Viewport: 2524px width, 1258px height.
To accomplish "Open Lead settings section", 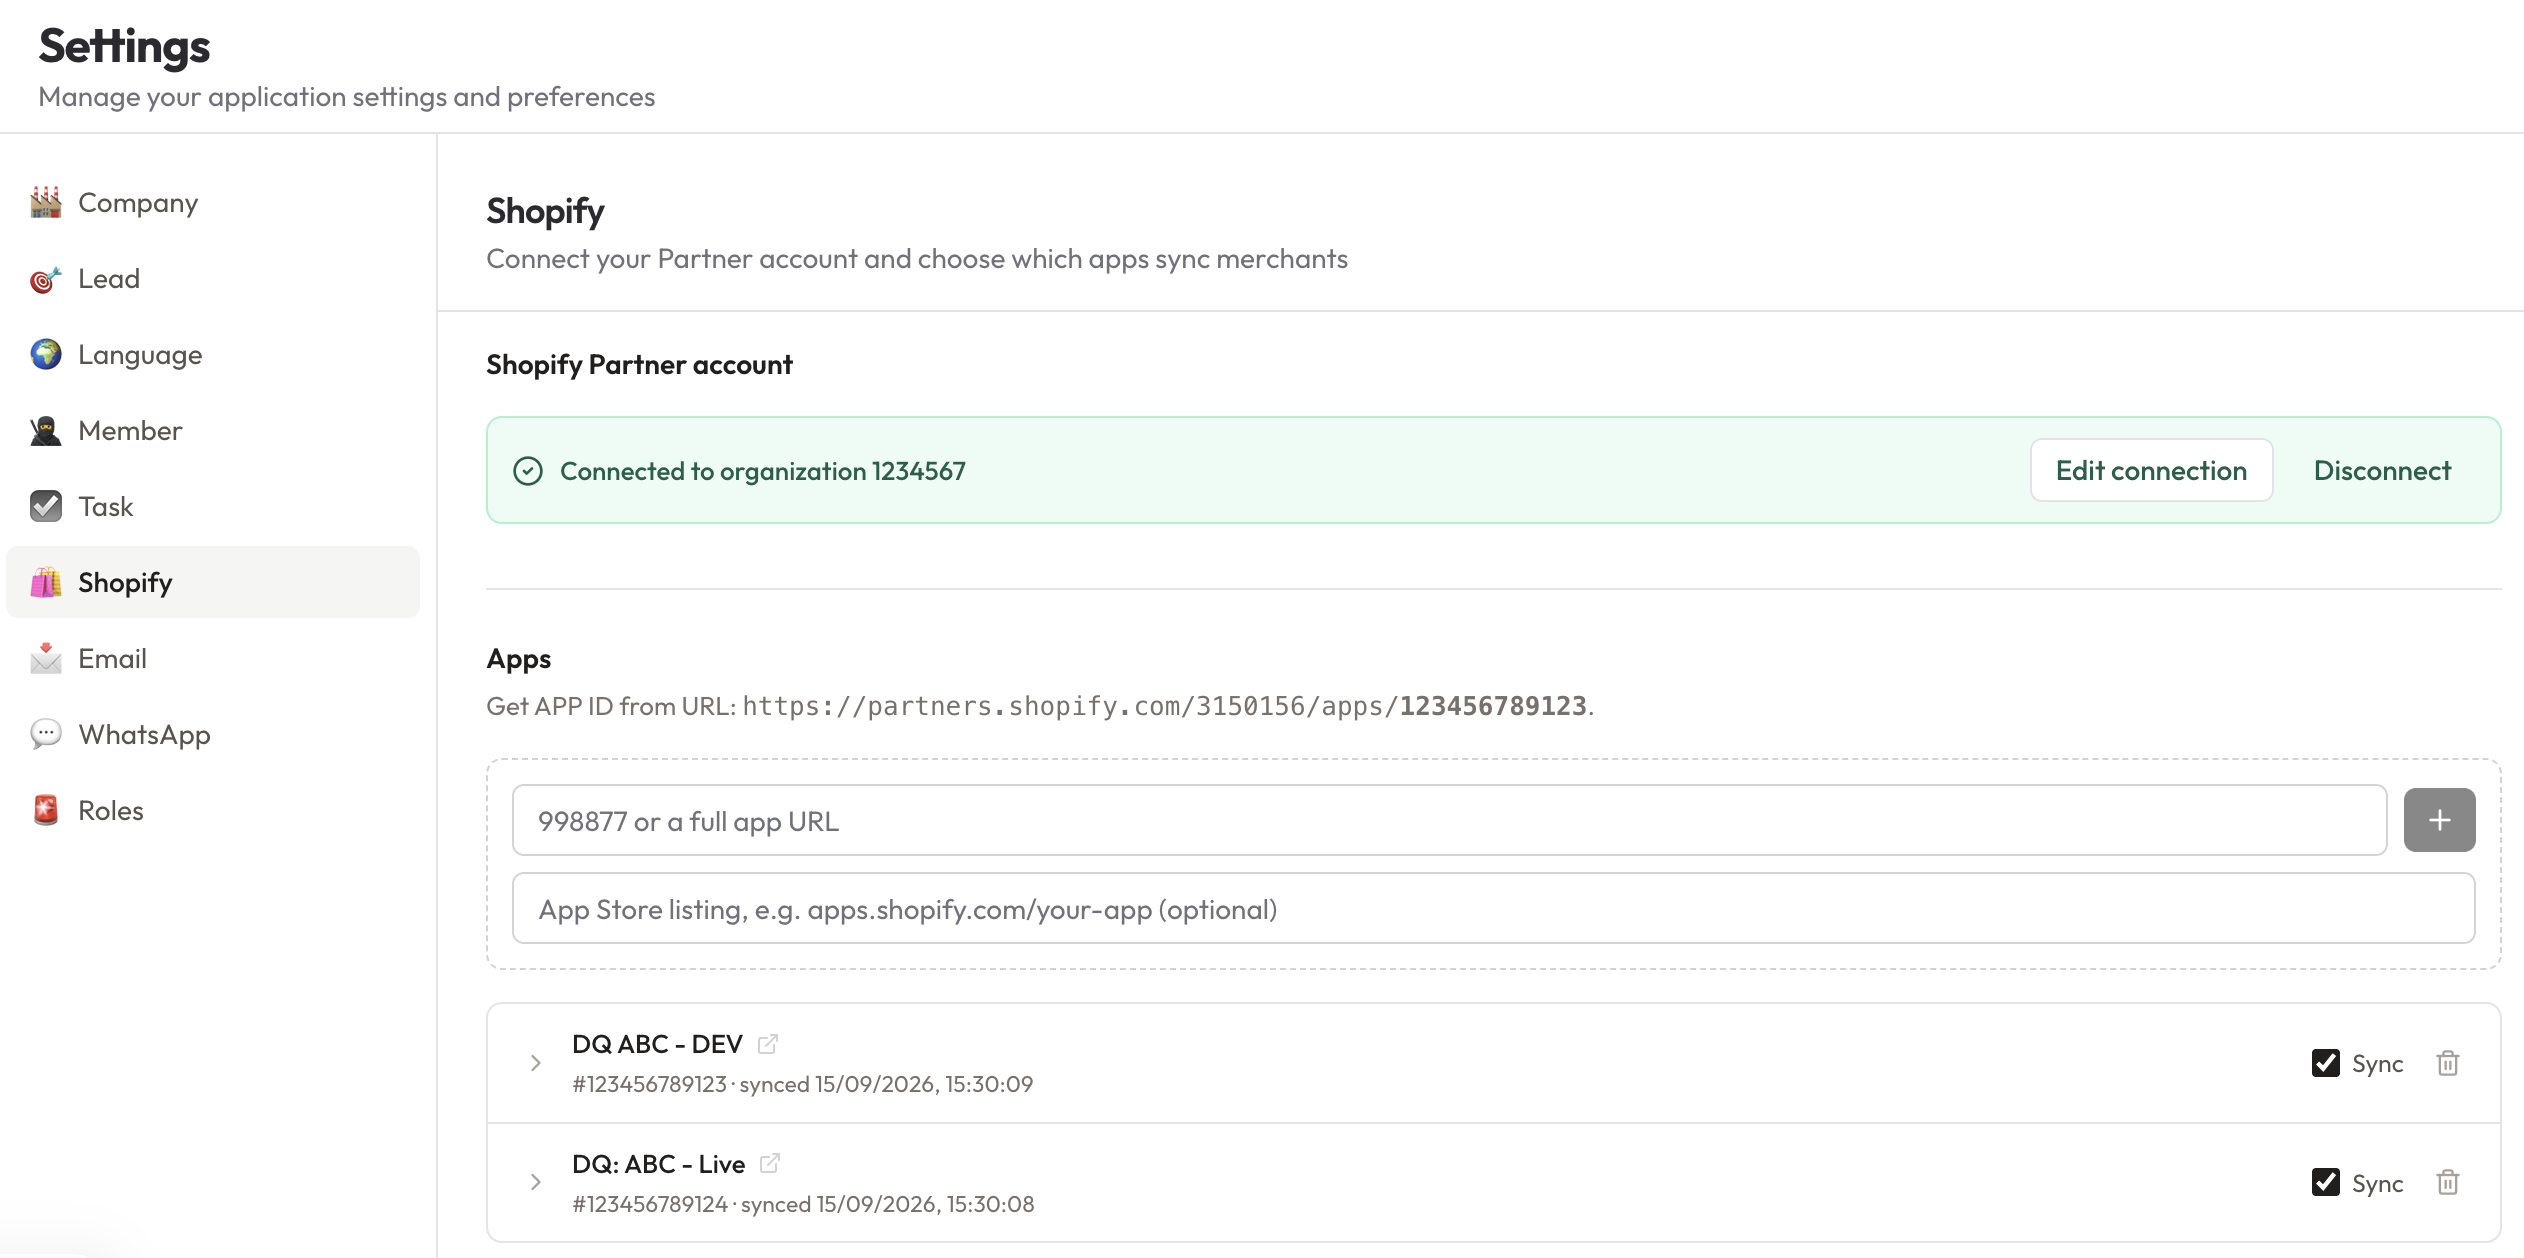I will tap(213, 279).
